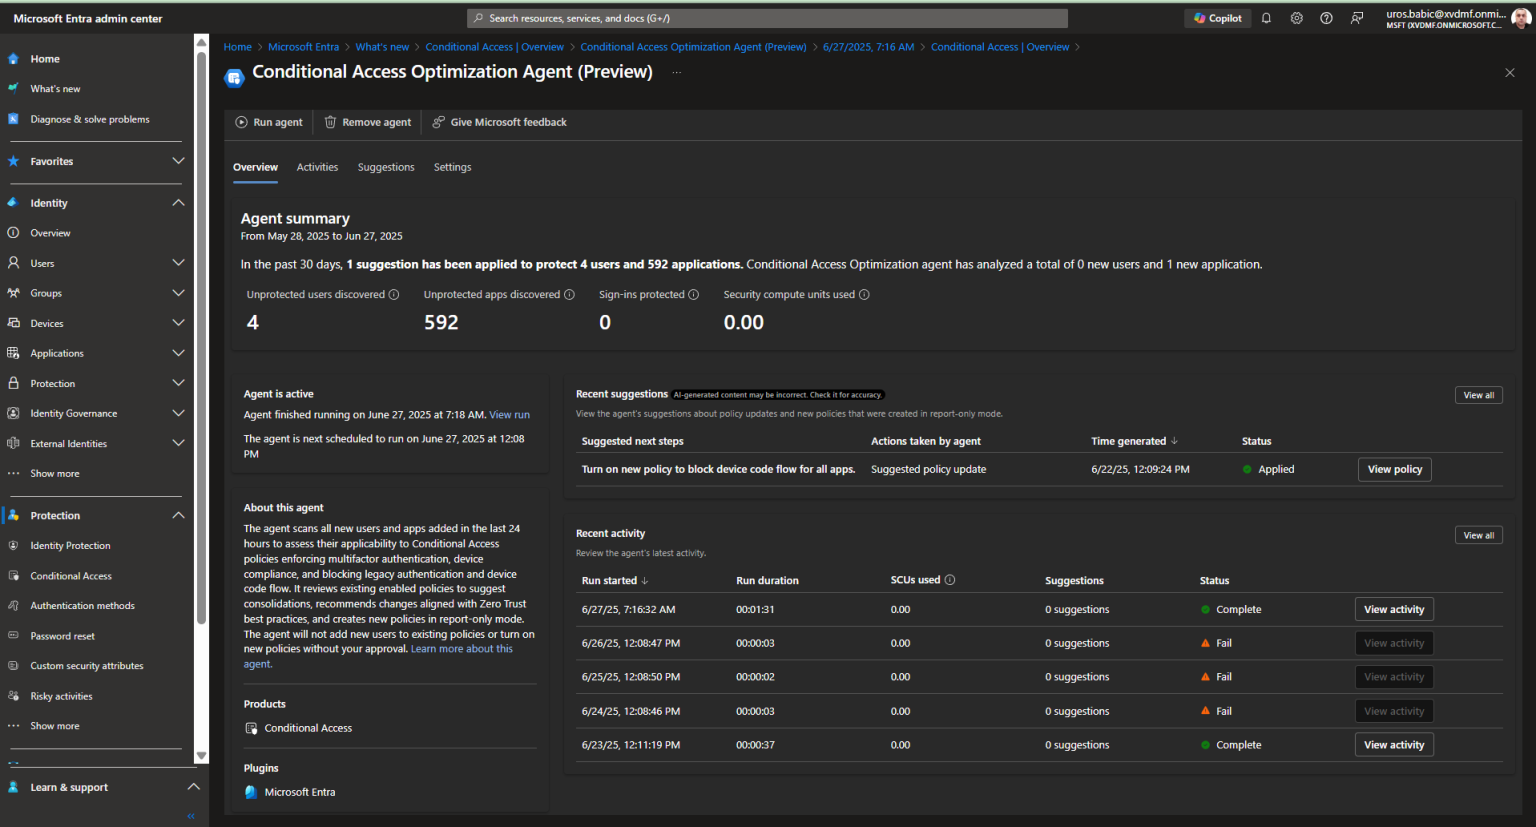
Task: Click the Run agent play icon
Action: point(241,121)
